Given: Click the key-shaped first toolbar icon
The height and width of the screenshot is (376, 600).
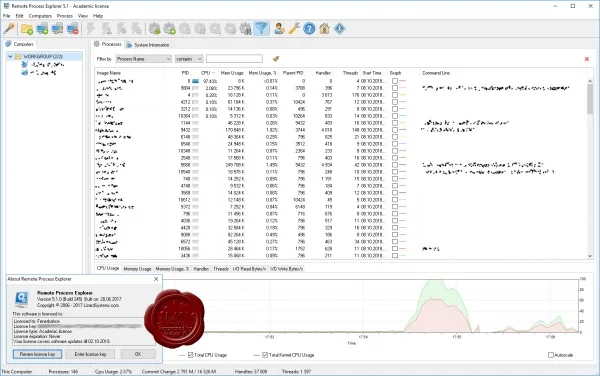Looking at the screenshot, I should [x=9, y=29].
